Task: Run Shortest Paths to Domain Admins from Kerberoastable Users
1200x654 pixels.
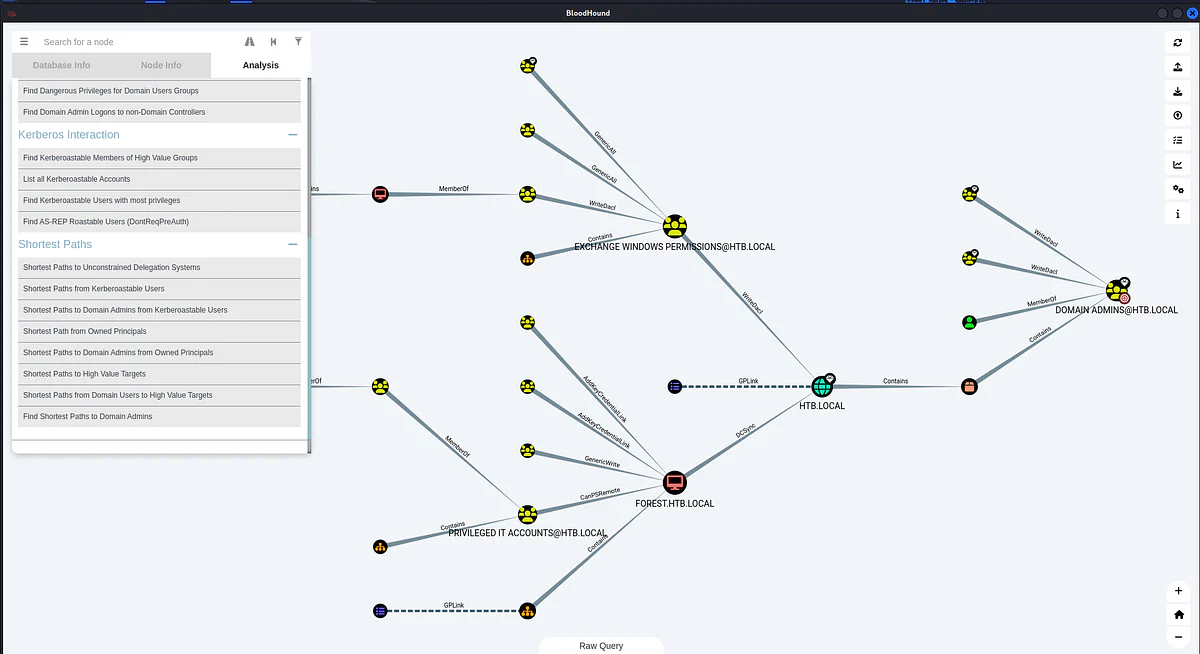Action: pos(159,310)
